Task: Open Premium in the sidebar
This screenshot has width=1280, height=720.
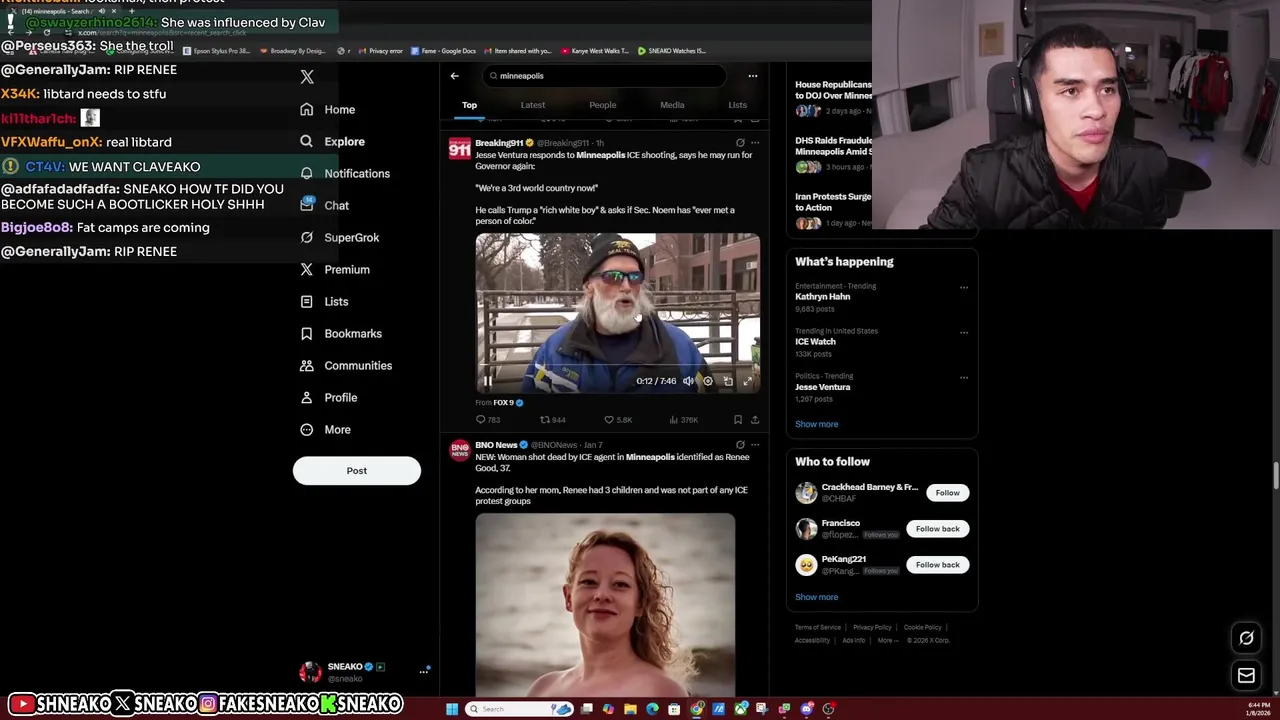Action: coord(334,269)
